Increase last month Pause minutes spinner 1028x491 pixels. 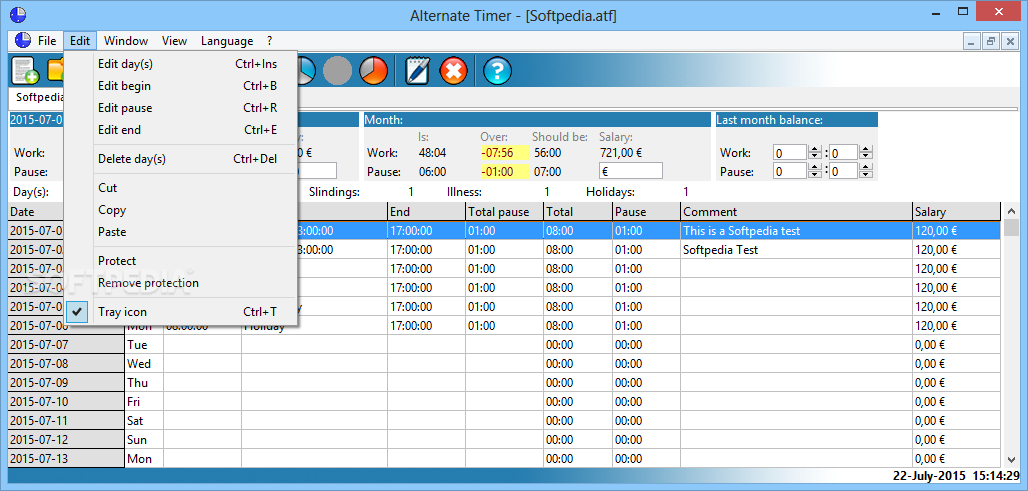[865, 168]
